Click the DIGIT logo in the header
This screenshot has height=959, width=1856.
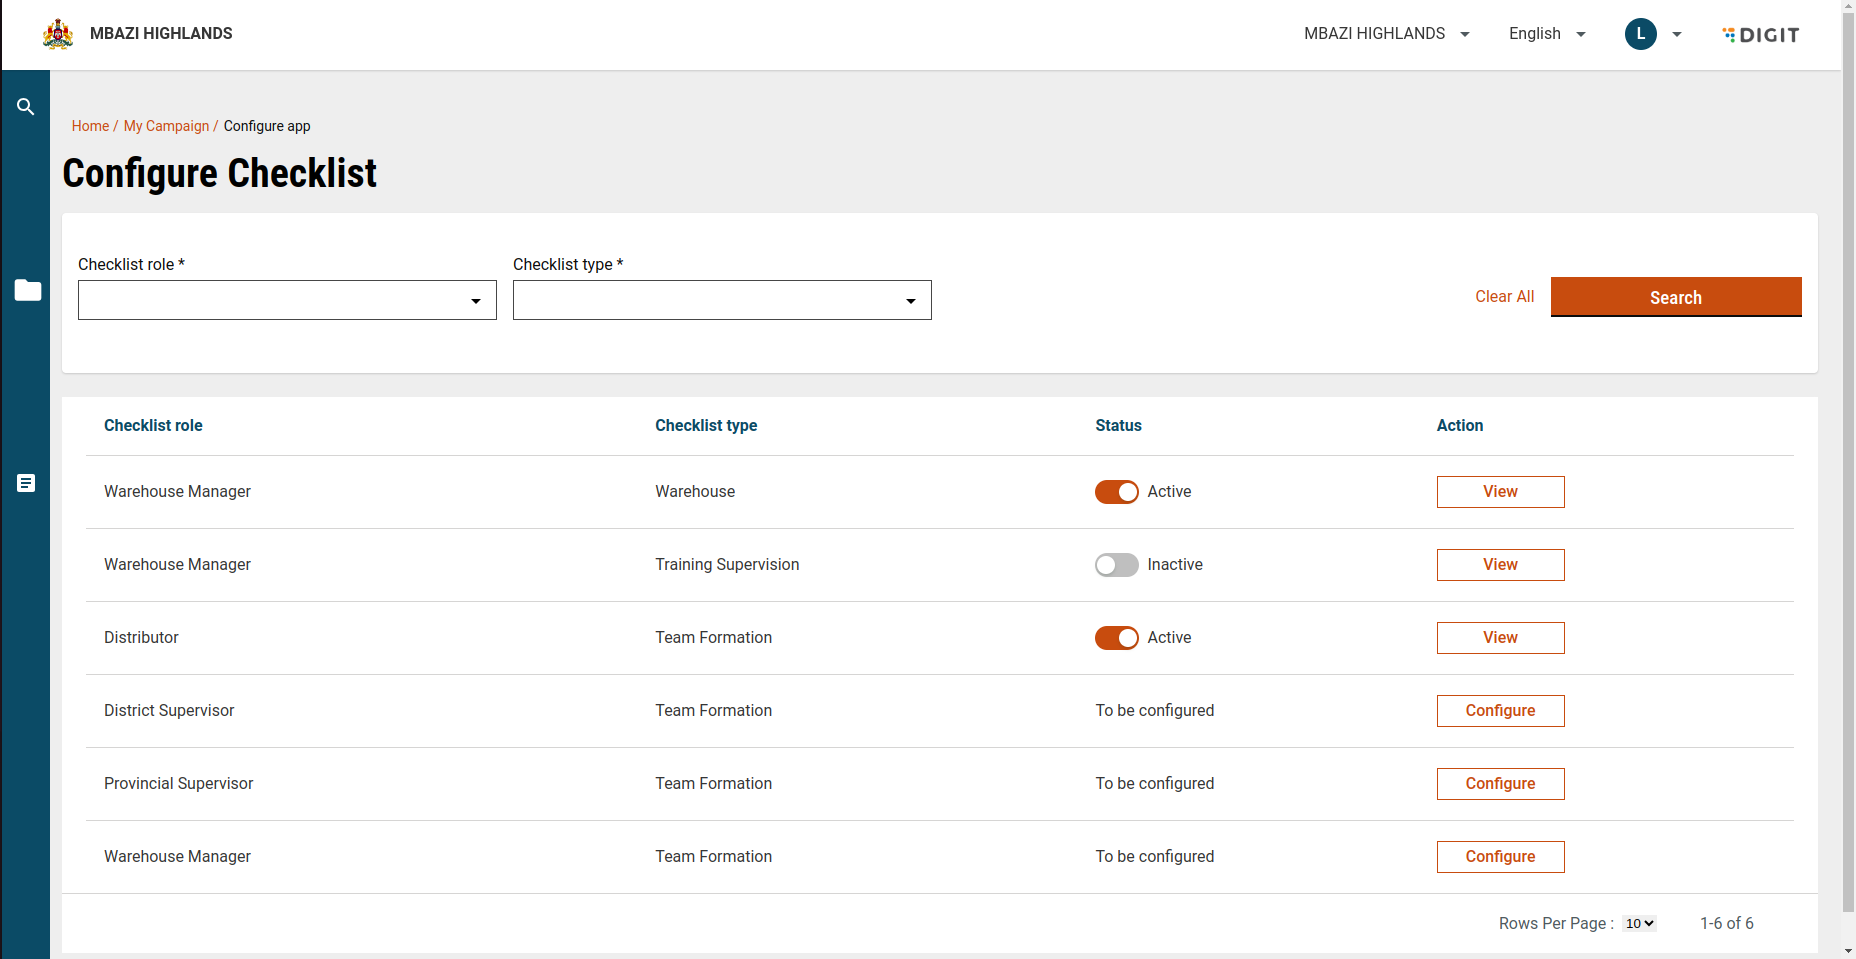pos(1761,35)
